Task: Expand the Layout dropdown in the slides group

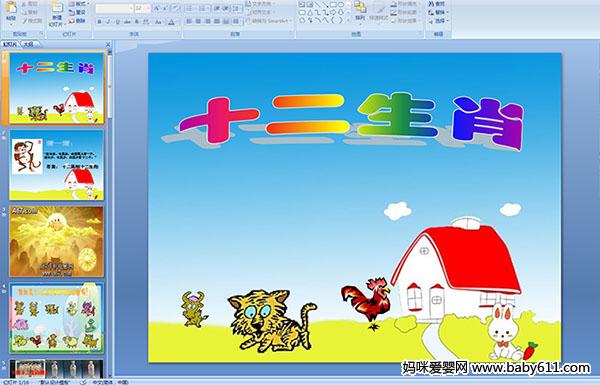Action: [78, 4]
